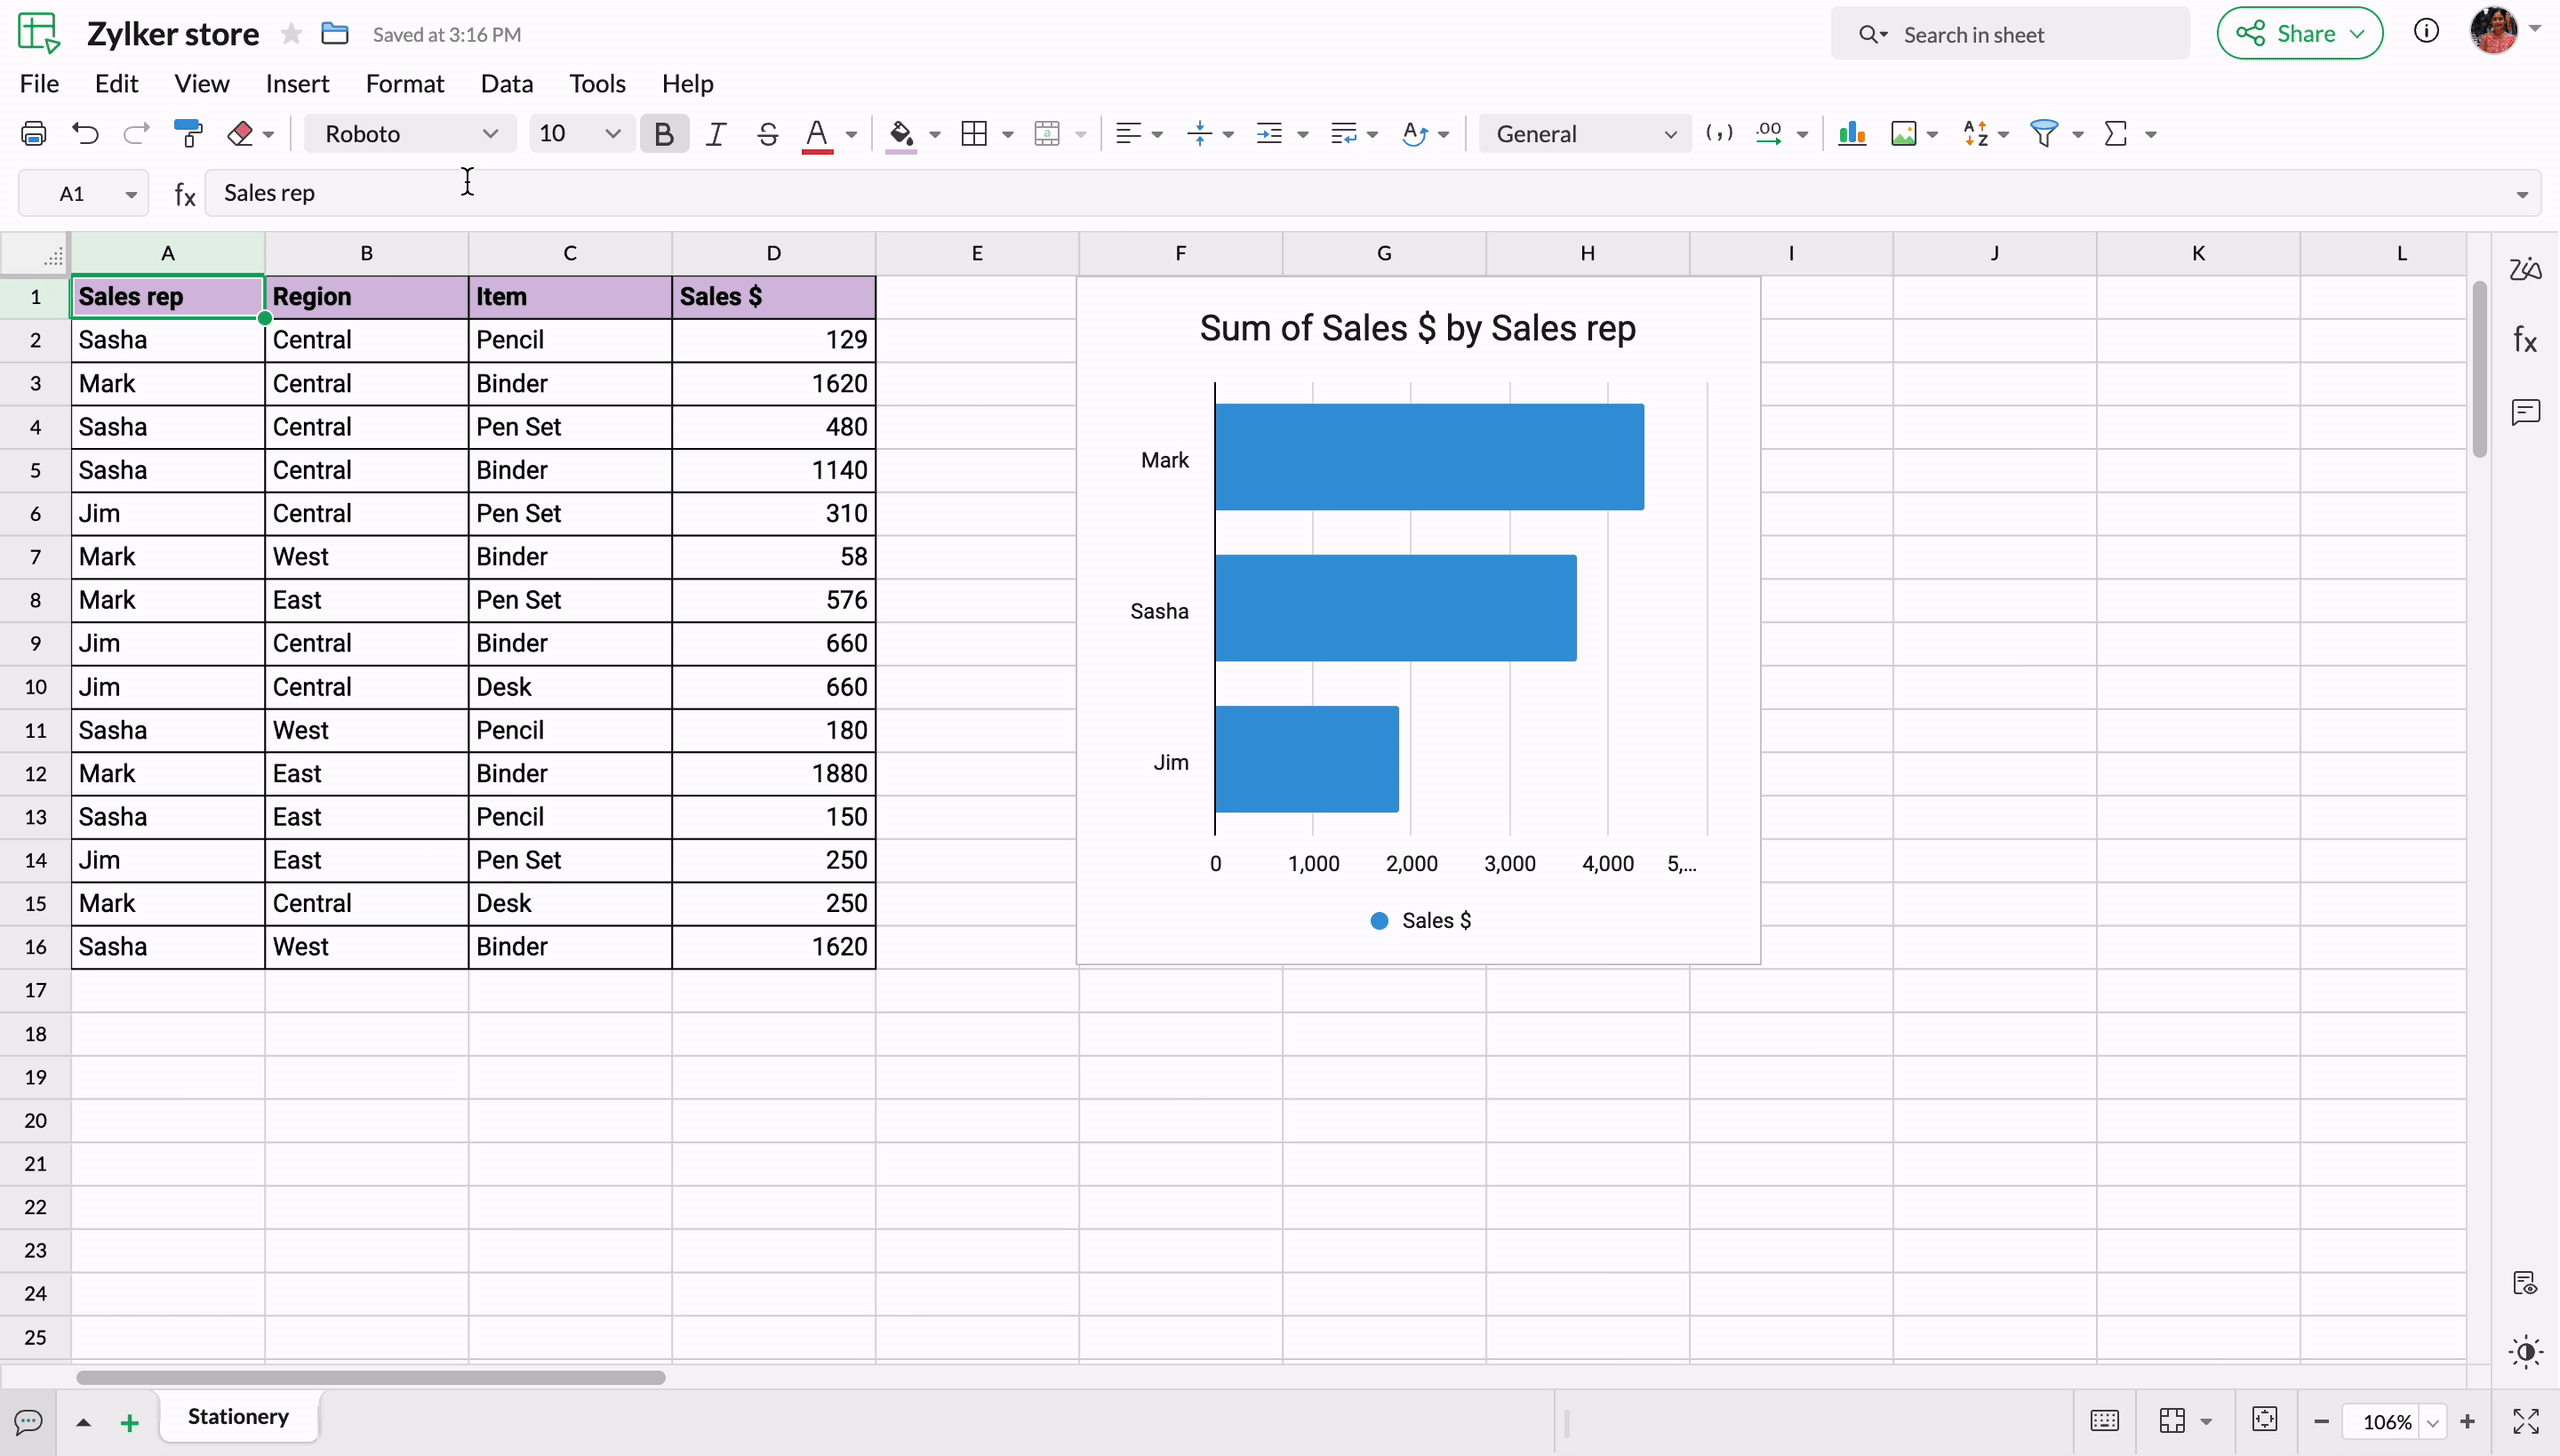Toggle Bold formatting button

664,133
